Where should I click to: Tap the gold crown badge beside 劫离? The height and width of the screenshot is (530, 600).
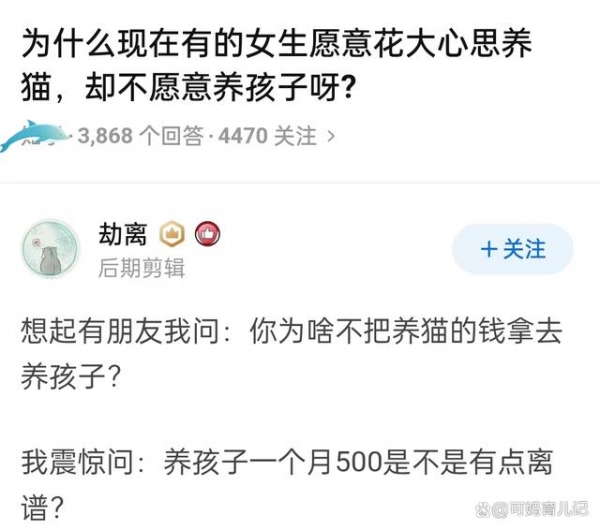click(174, 235)
